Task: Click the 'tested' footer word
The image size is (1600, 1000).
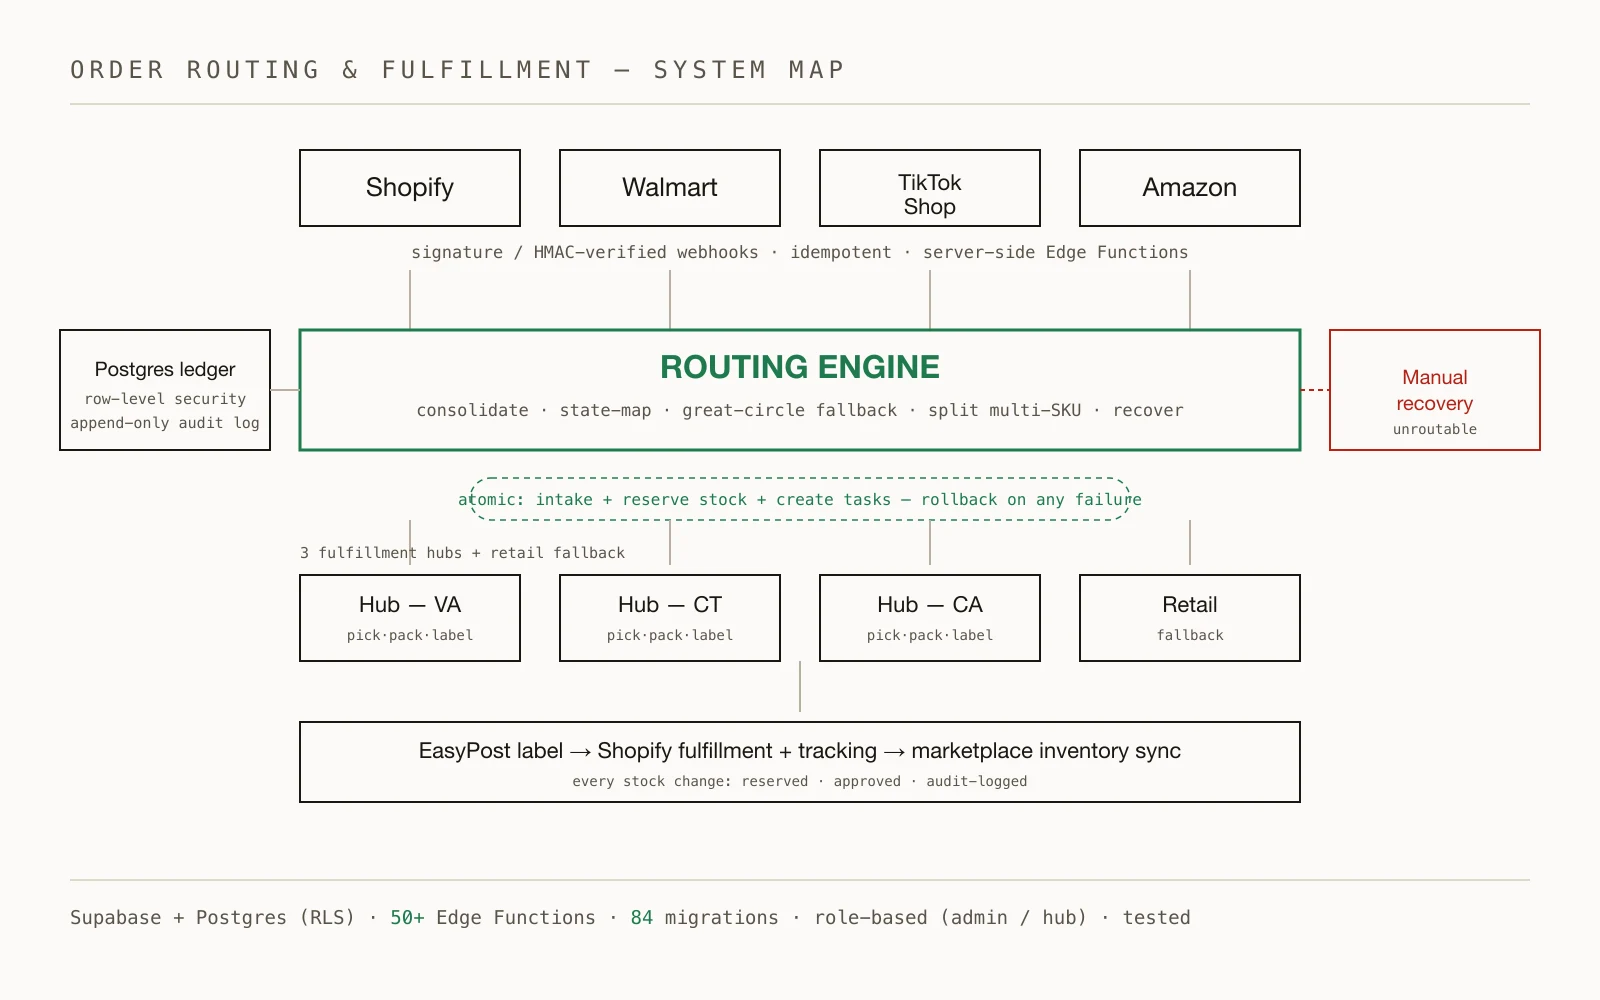Action: [x=1157, y=918]
